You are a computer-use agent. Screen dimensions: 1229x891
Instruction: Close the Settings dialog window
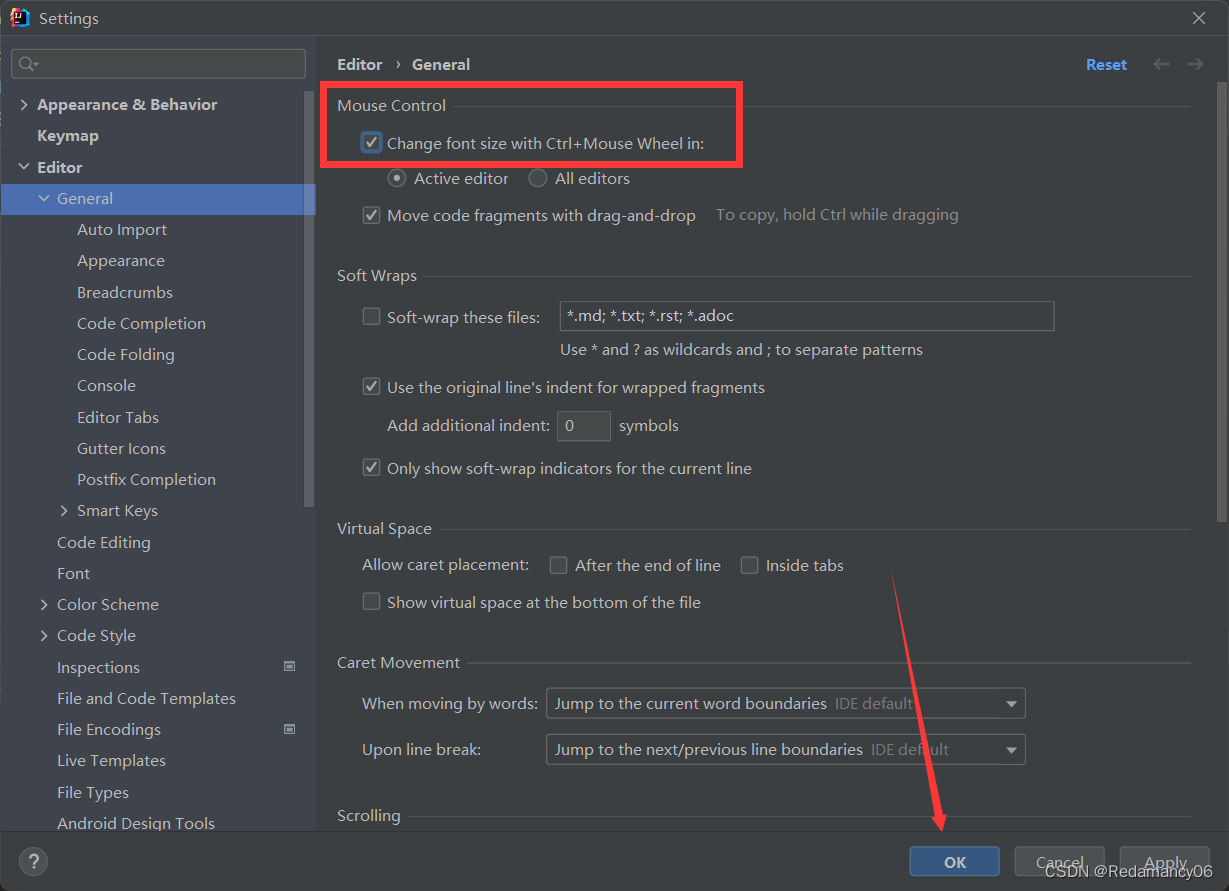click(1199, 18)
